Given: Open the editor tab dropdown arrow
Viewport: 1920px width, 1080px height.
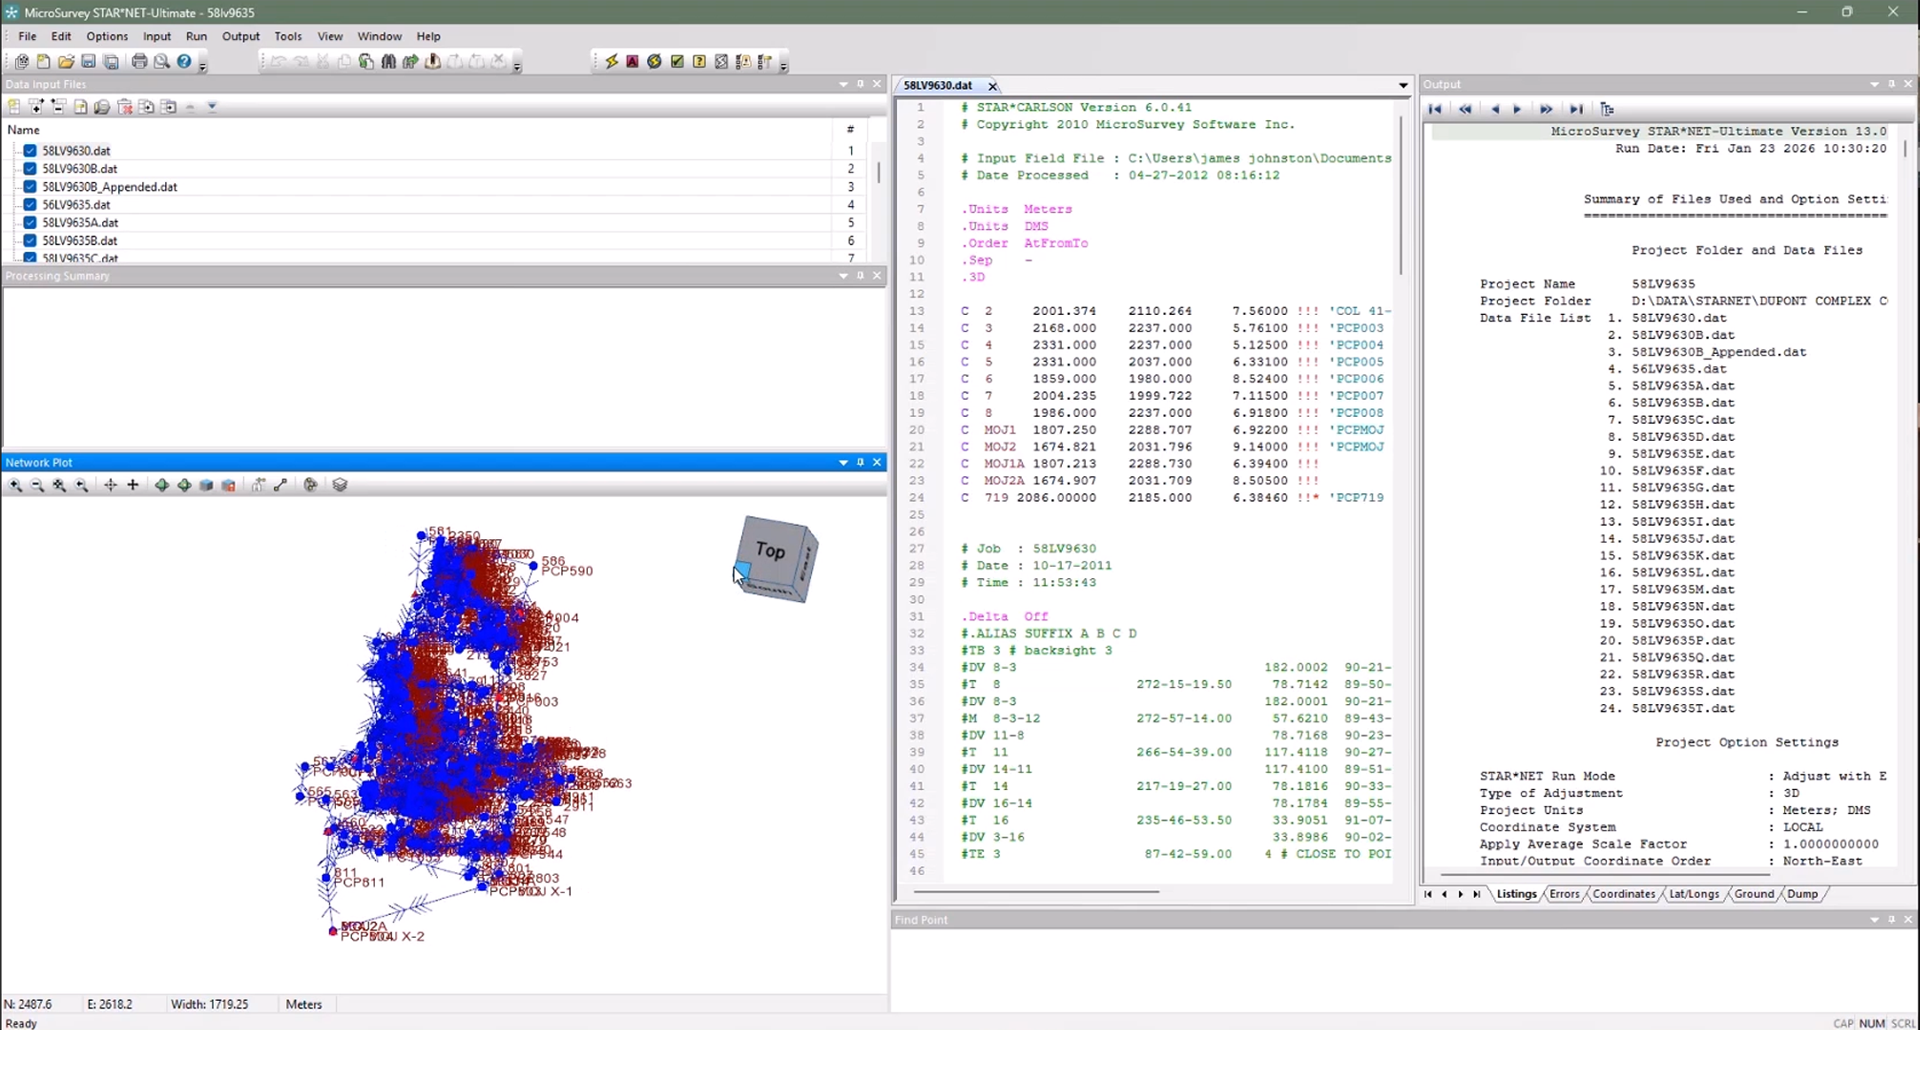Looking at the screenshot, I should (x=1403, y=86).
